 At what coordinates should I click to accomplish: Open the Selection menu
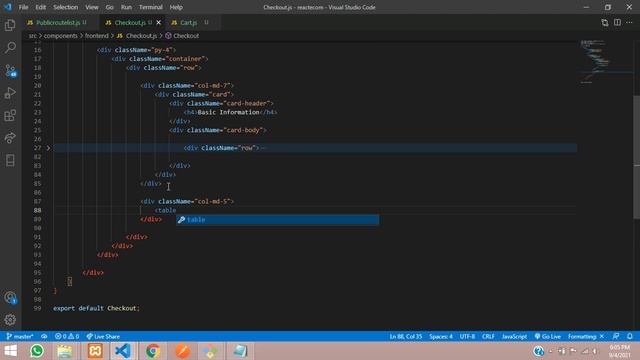pyautogui.click(x=65, y=7)
